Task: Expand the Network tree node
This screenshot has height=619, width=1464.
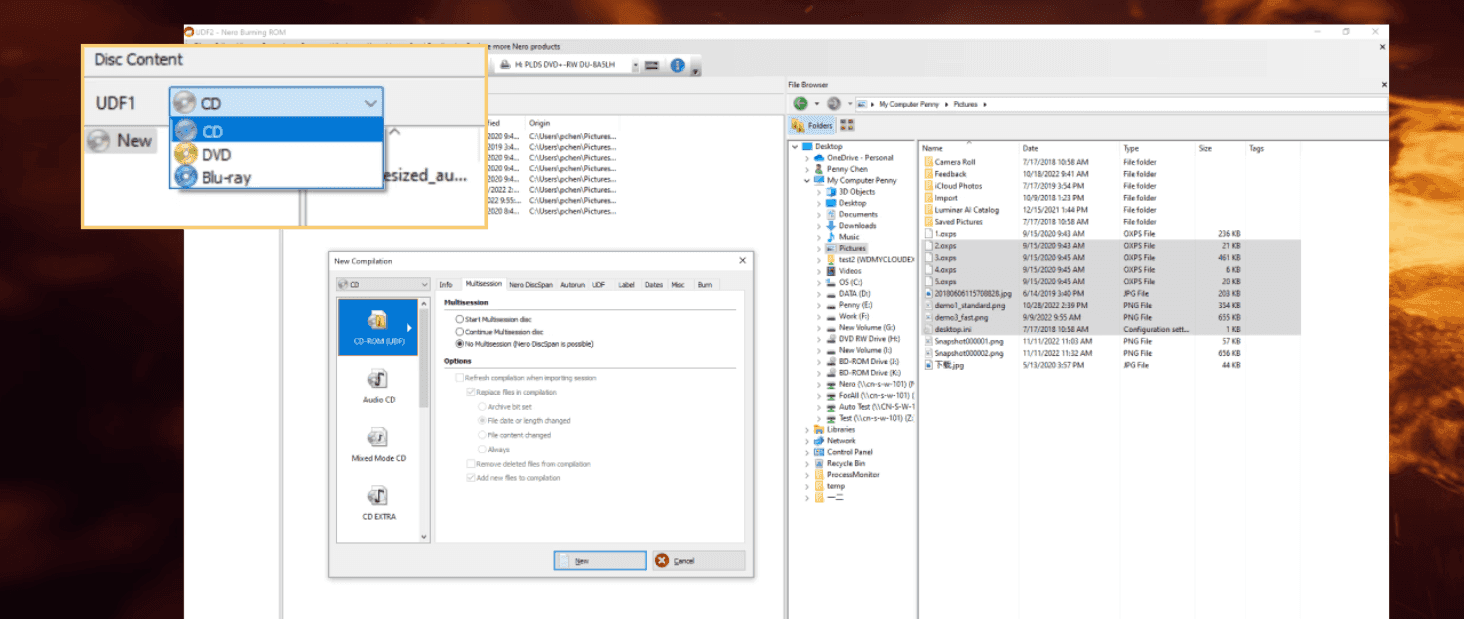Action: [807, 441]
